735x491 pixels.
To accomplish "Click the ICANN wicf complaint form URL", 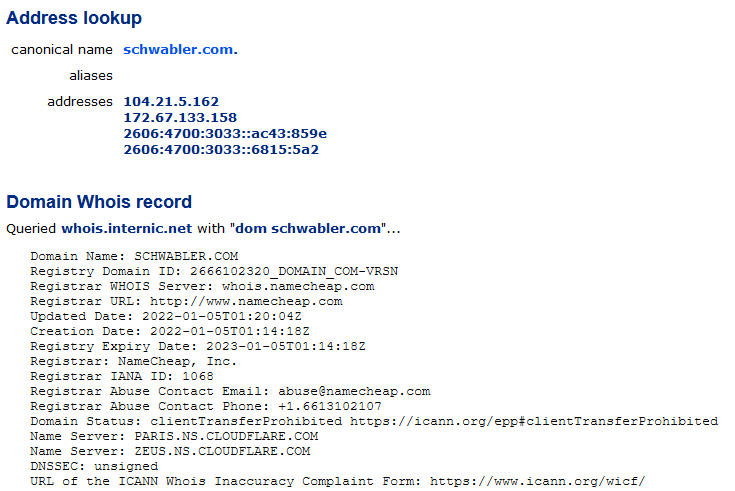I will (538, 481).
